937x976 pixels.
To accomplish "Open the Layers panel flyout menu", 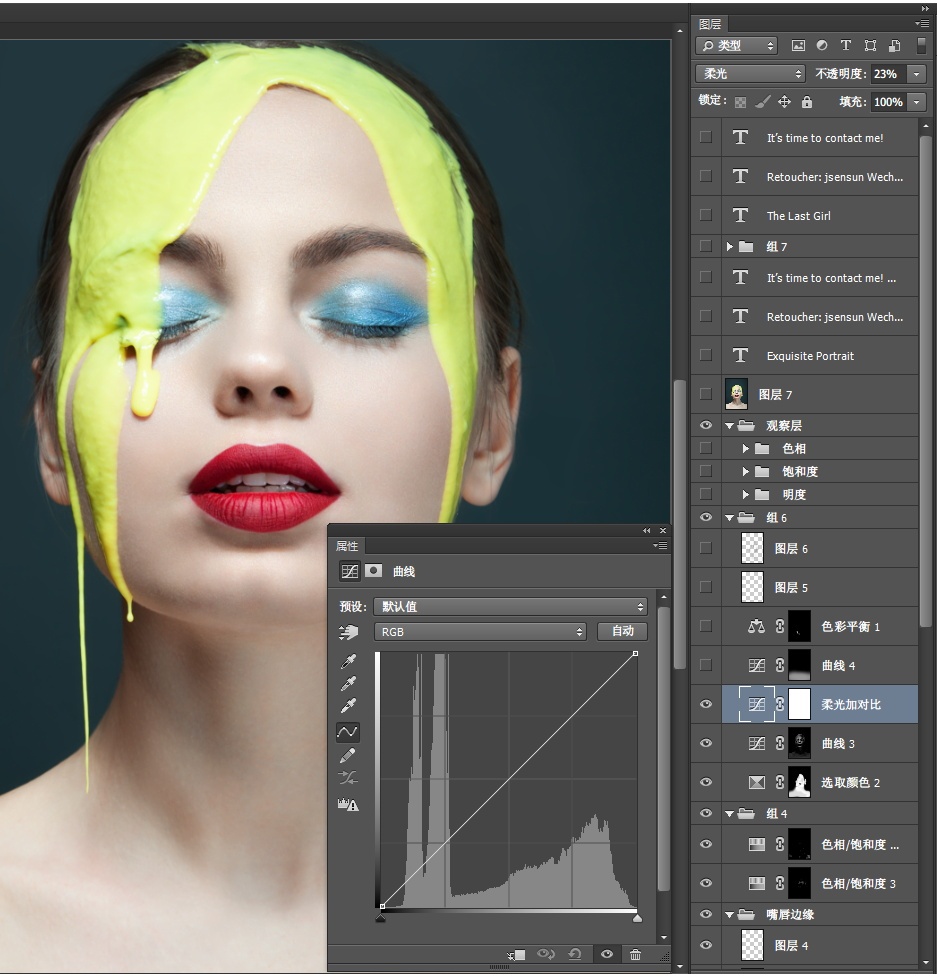I will pos(923,24).
